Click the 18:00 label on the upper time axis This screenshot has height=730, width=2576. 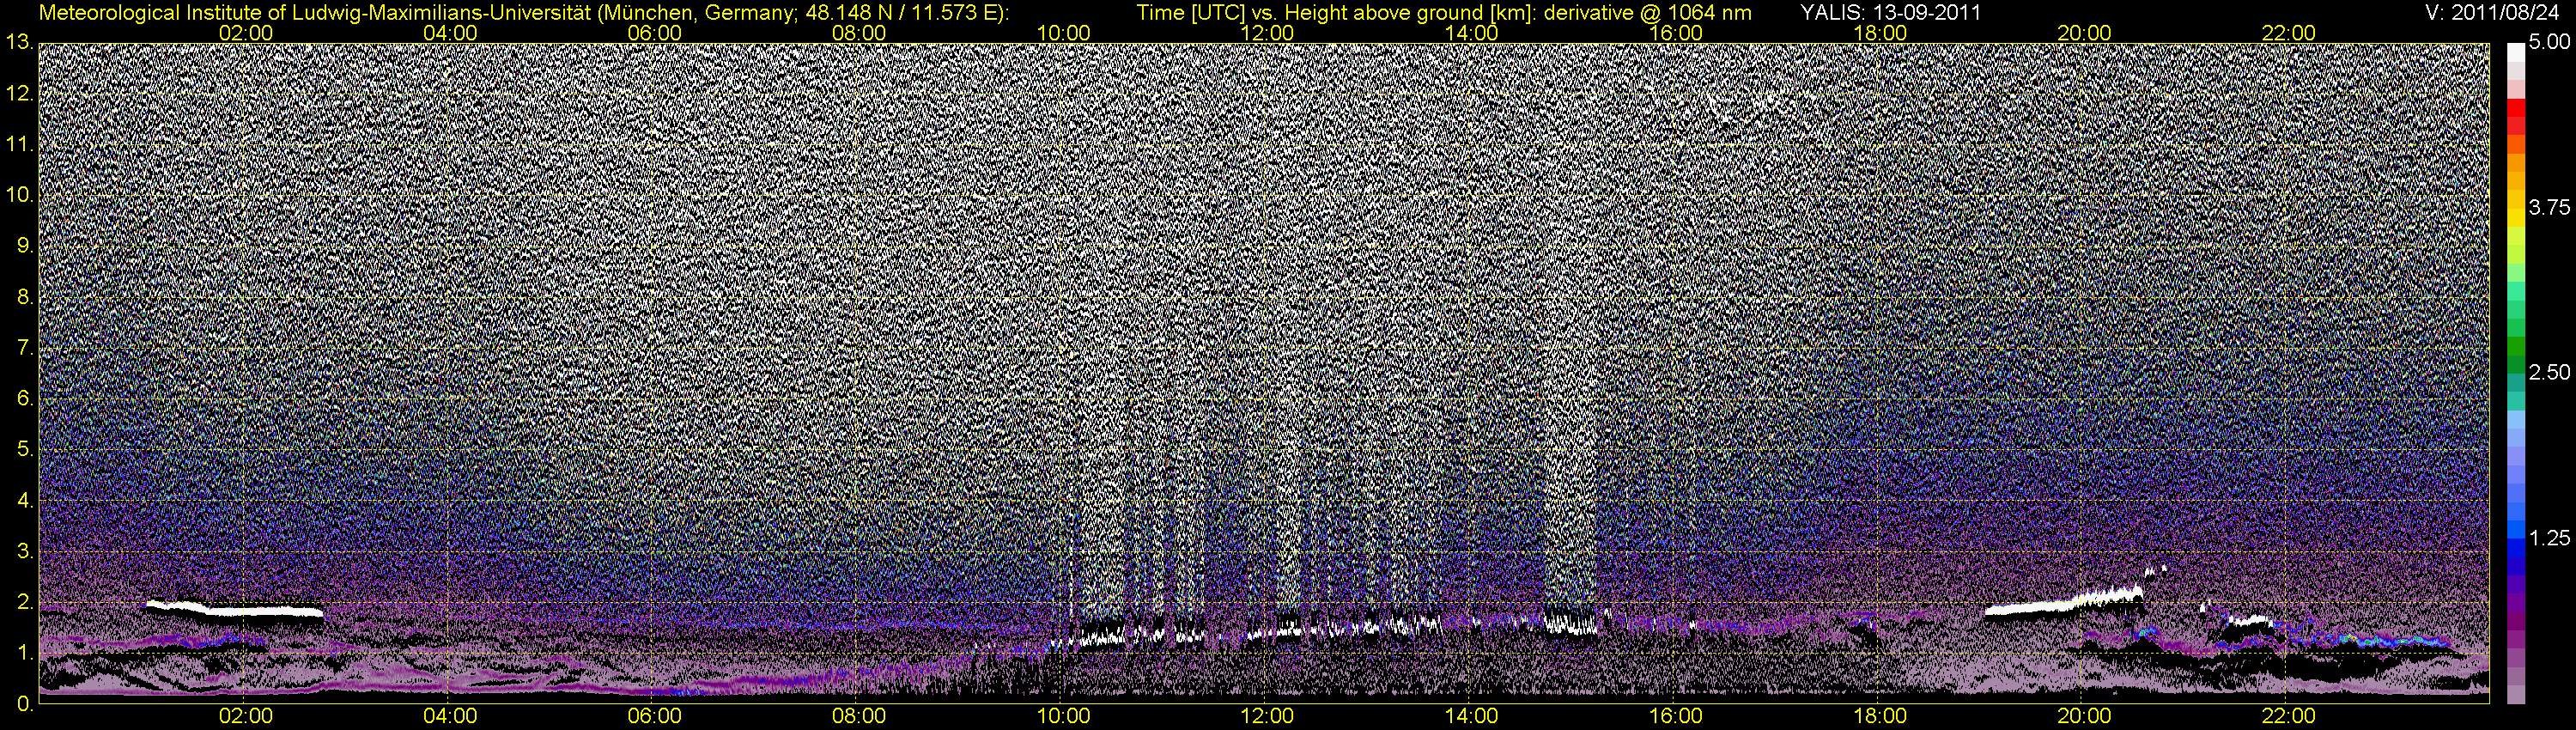point(1880,33)
